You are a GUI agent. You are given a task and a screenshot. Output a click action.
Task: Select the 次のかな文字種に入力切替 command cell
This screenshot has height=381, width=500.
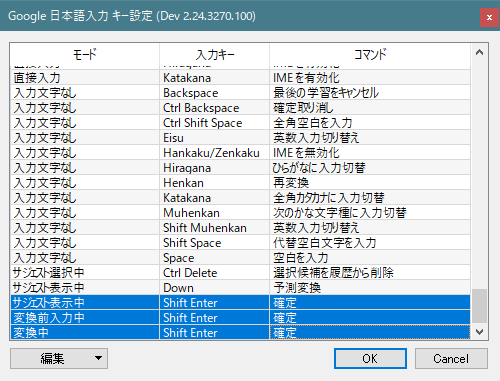coord(370,213)
